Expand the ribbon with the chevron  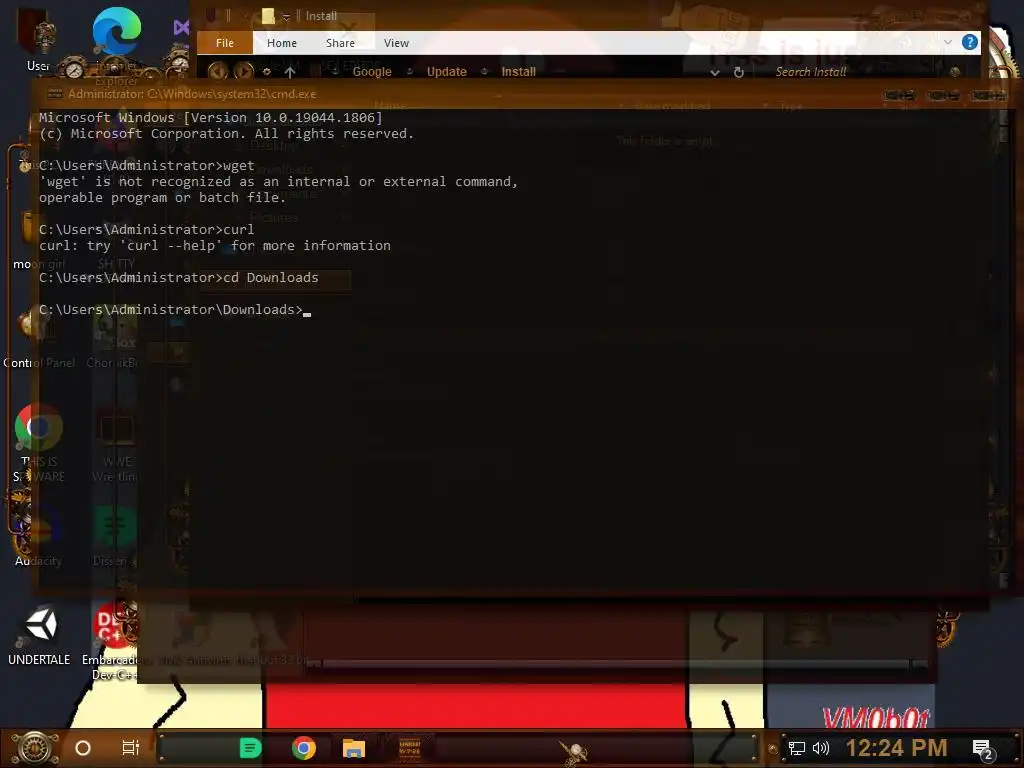pyautogui.click(x=948, y=42)
